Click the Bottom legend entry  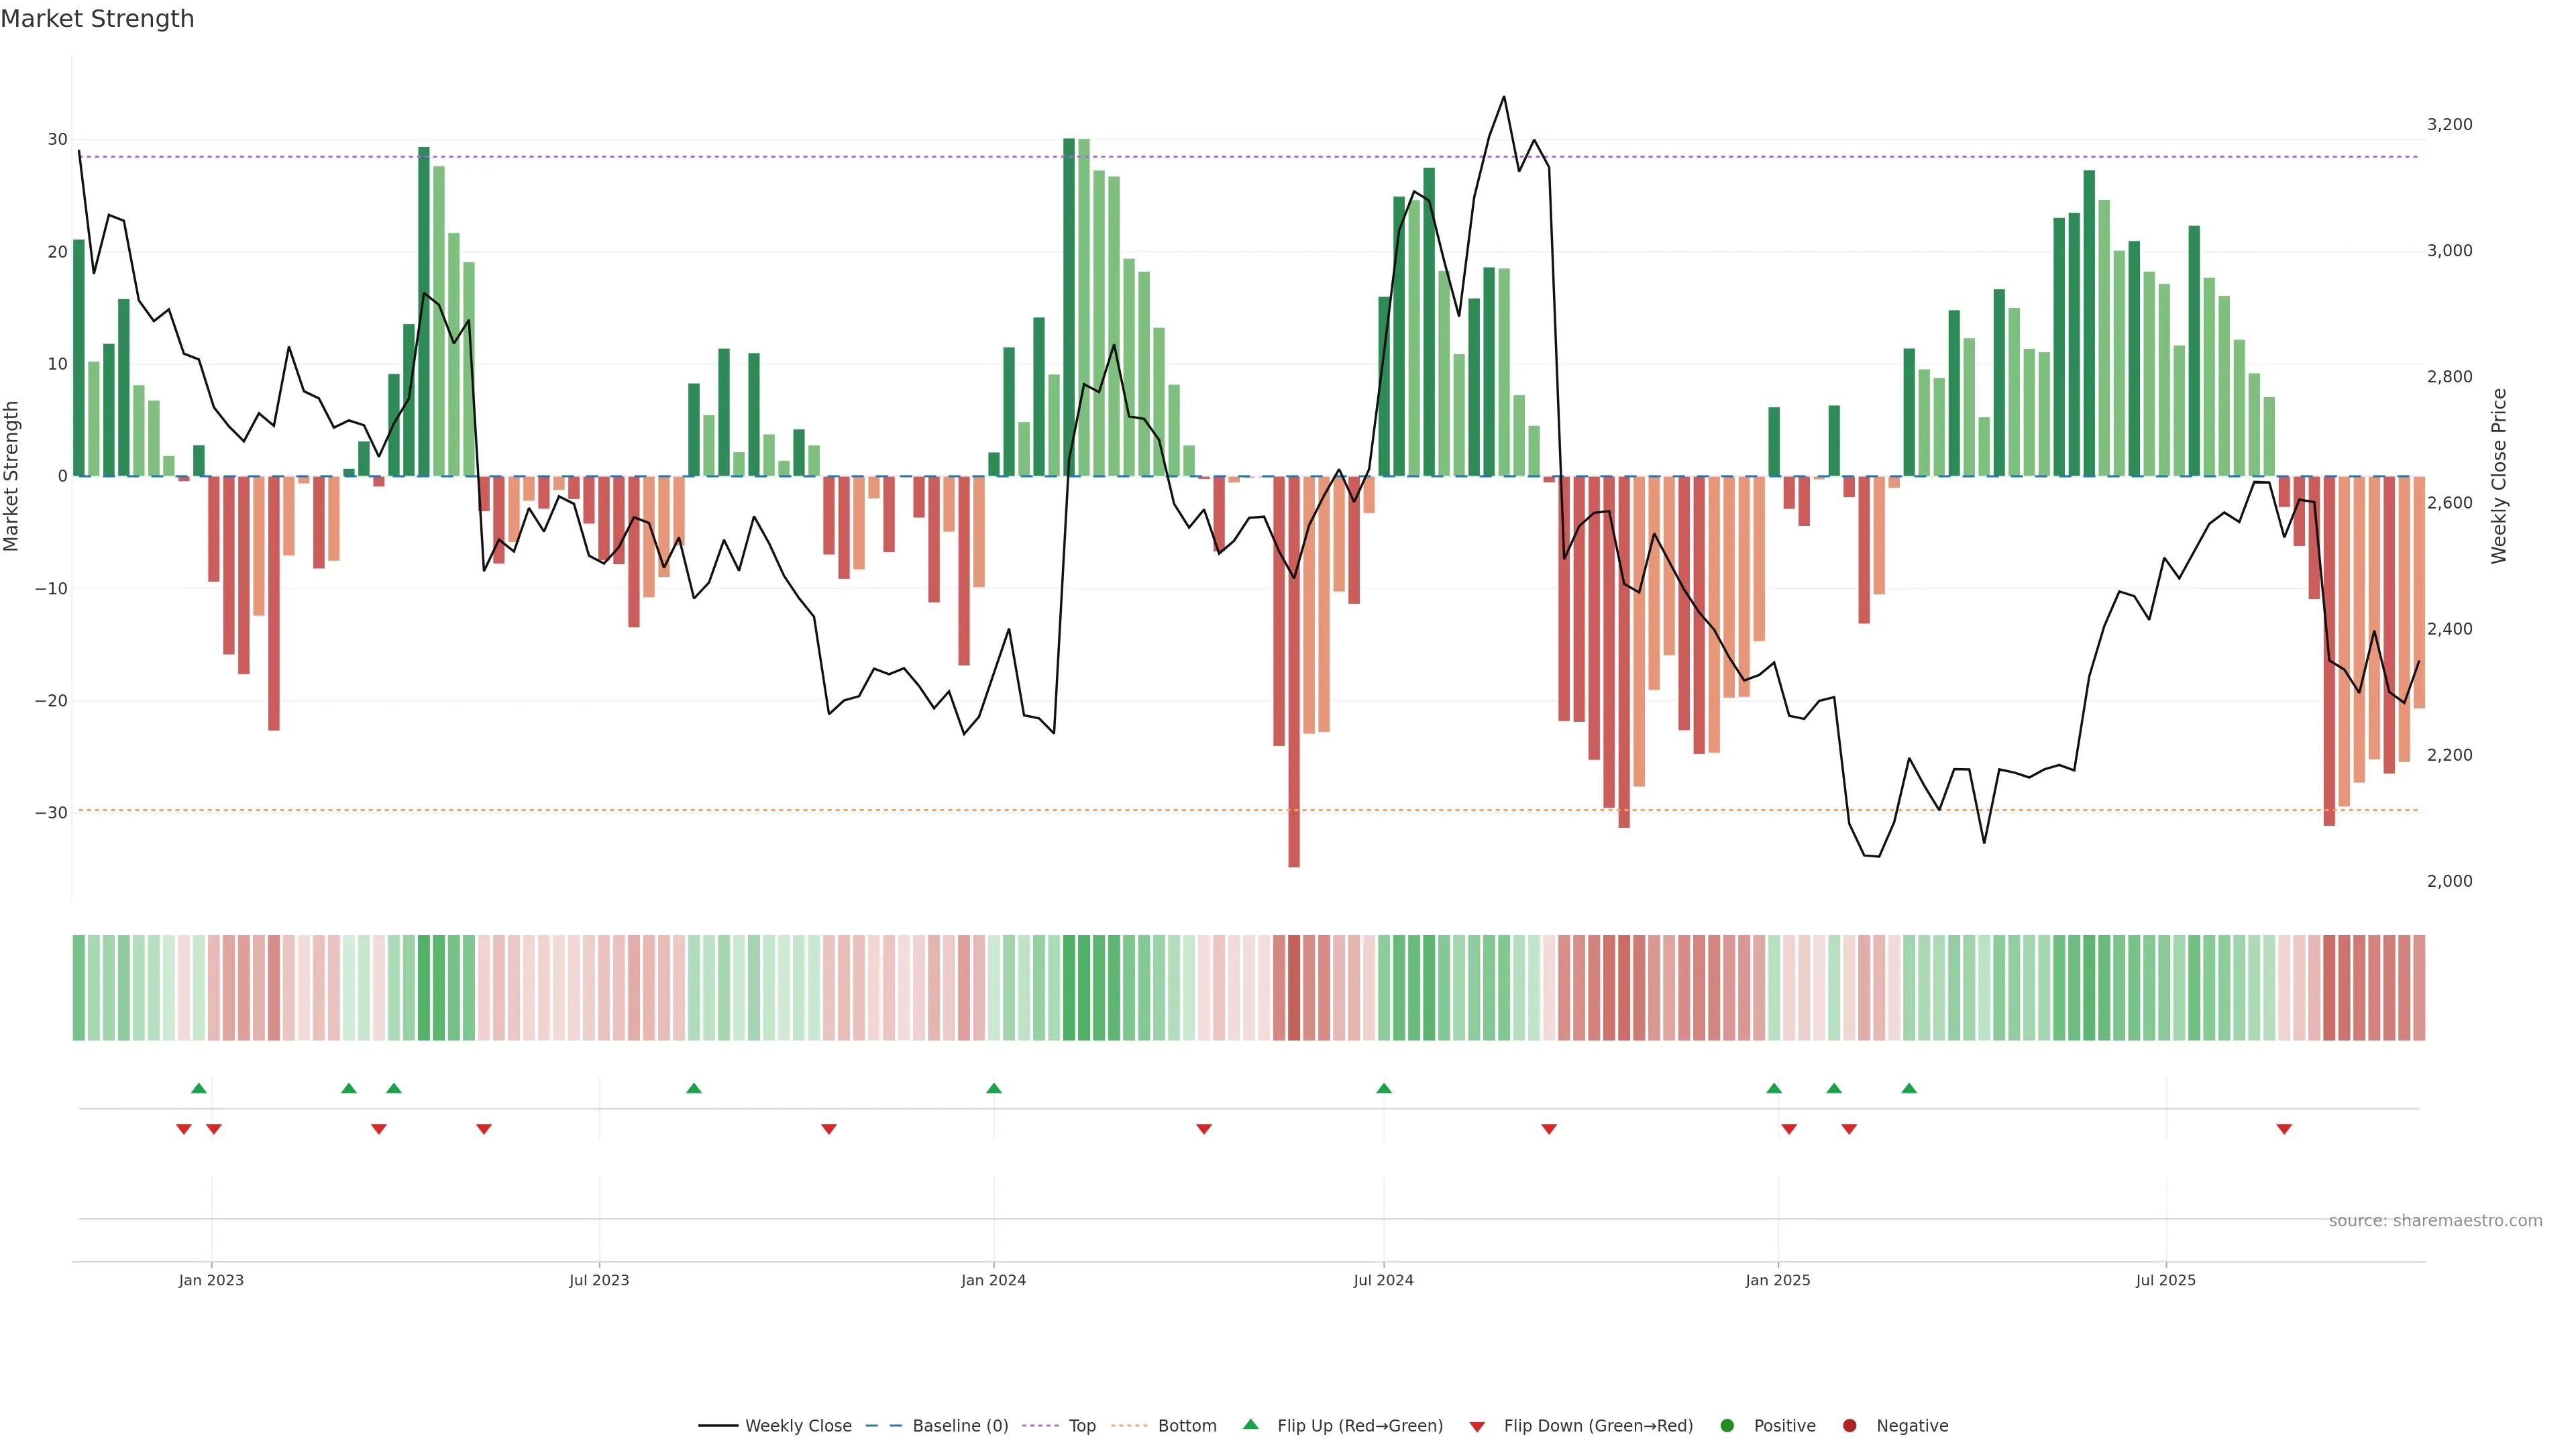click(1186, 1426)
